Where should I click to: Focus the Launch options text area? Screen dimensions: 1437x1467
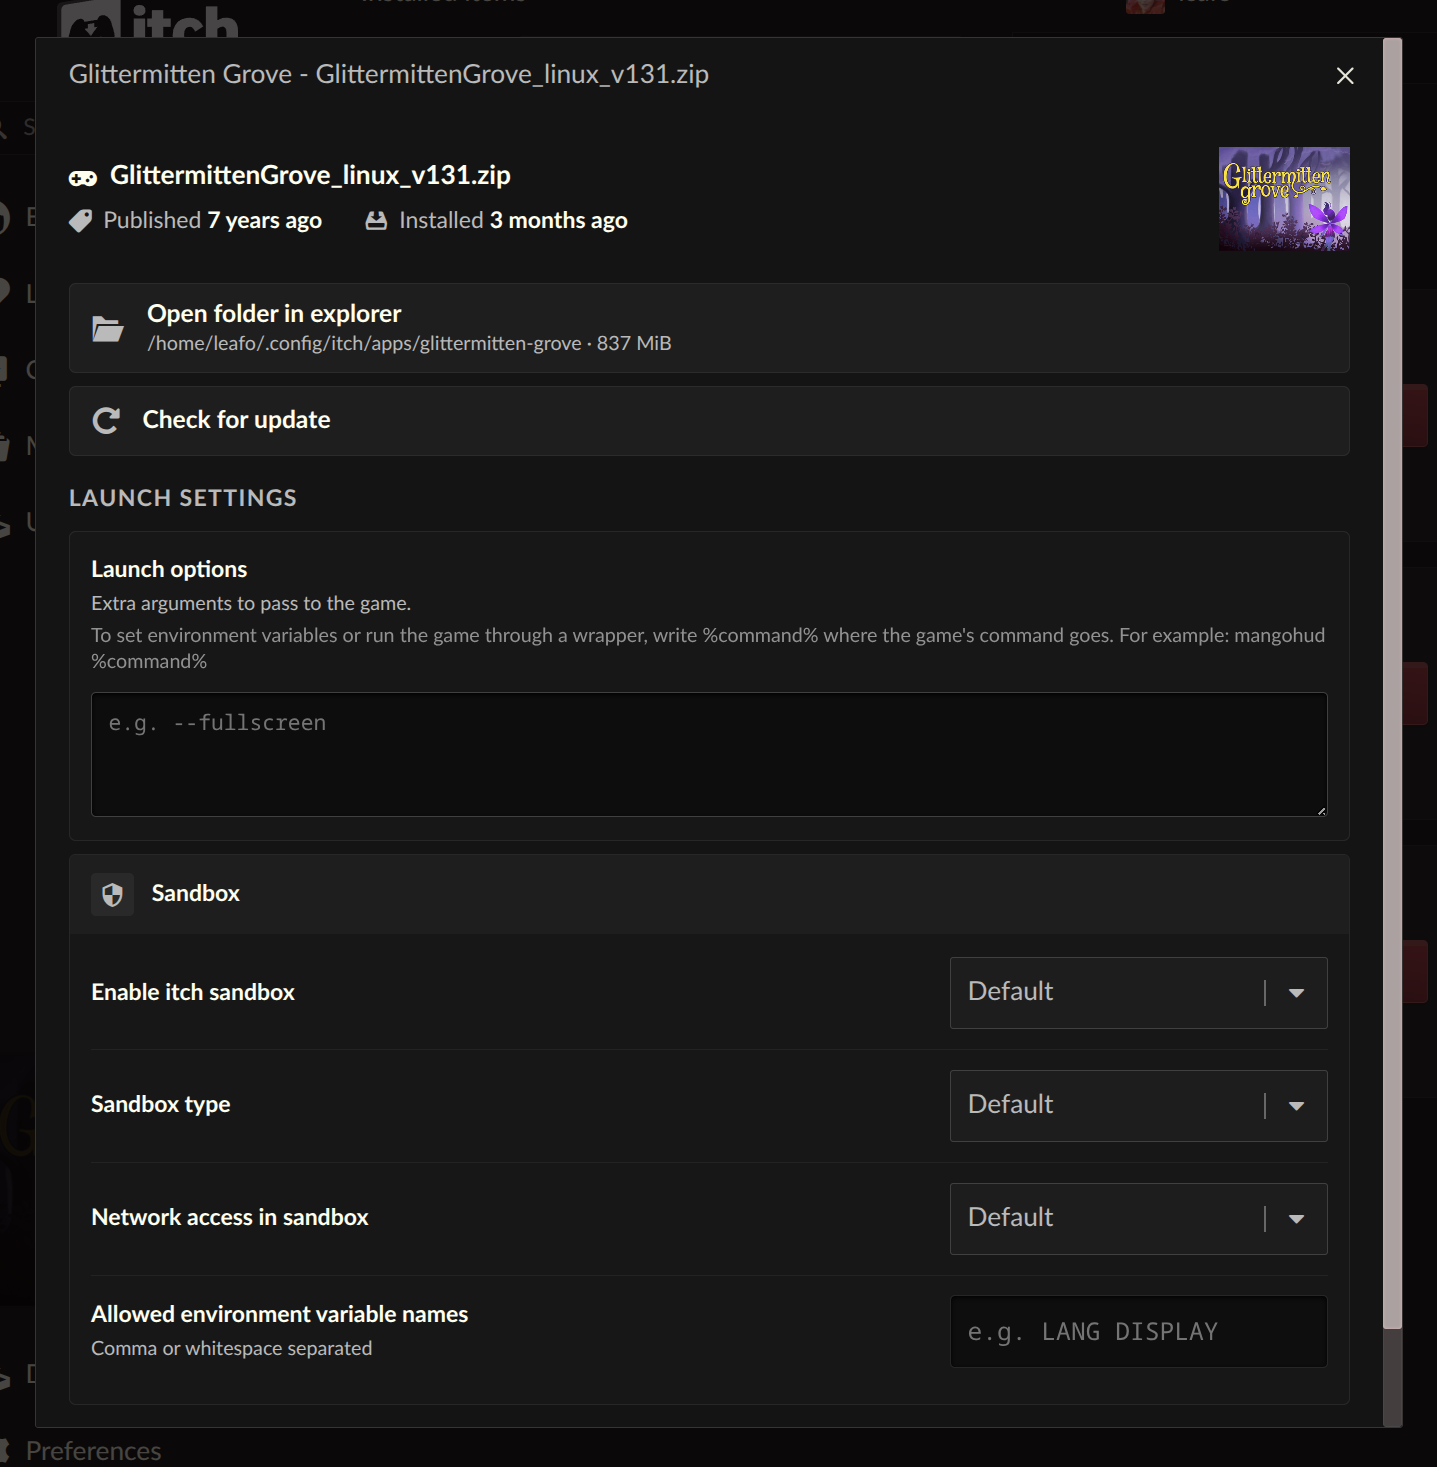pos(709,755)
